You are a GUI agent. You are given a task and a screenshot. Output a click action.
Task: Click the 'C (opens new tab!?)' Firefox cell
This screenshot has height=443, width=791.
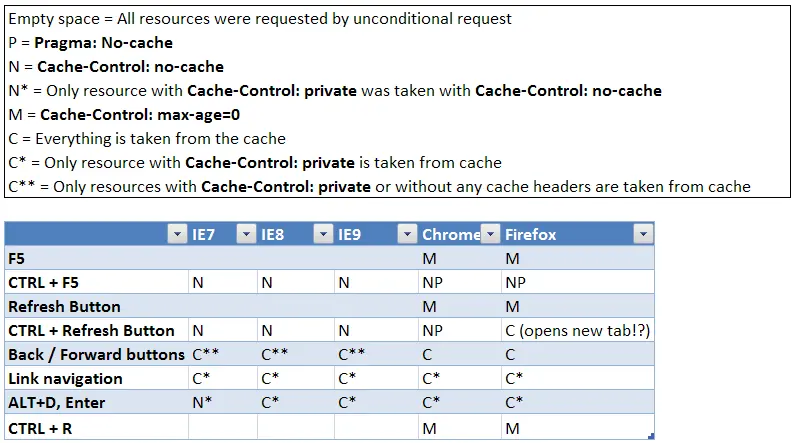point(578,330)
